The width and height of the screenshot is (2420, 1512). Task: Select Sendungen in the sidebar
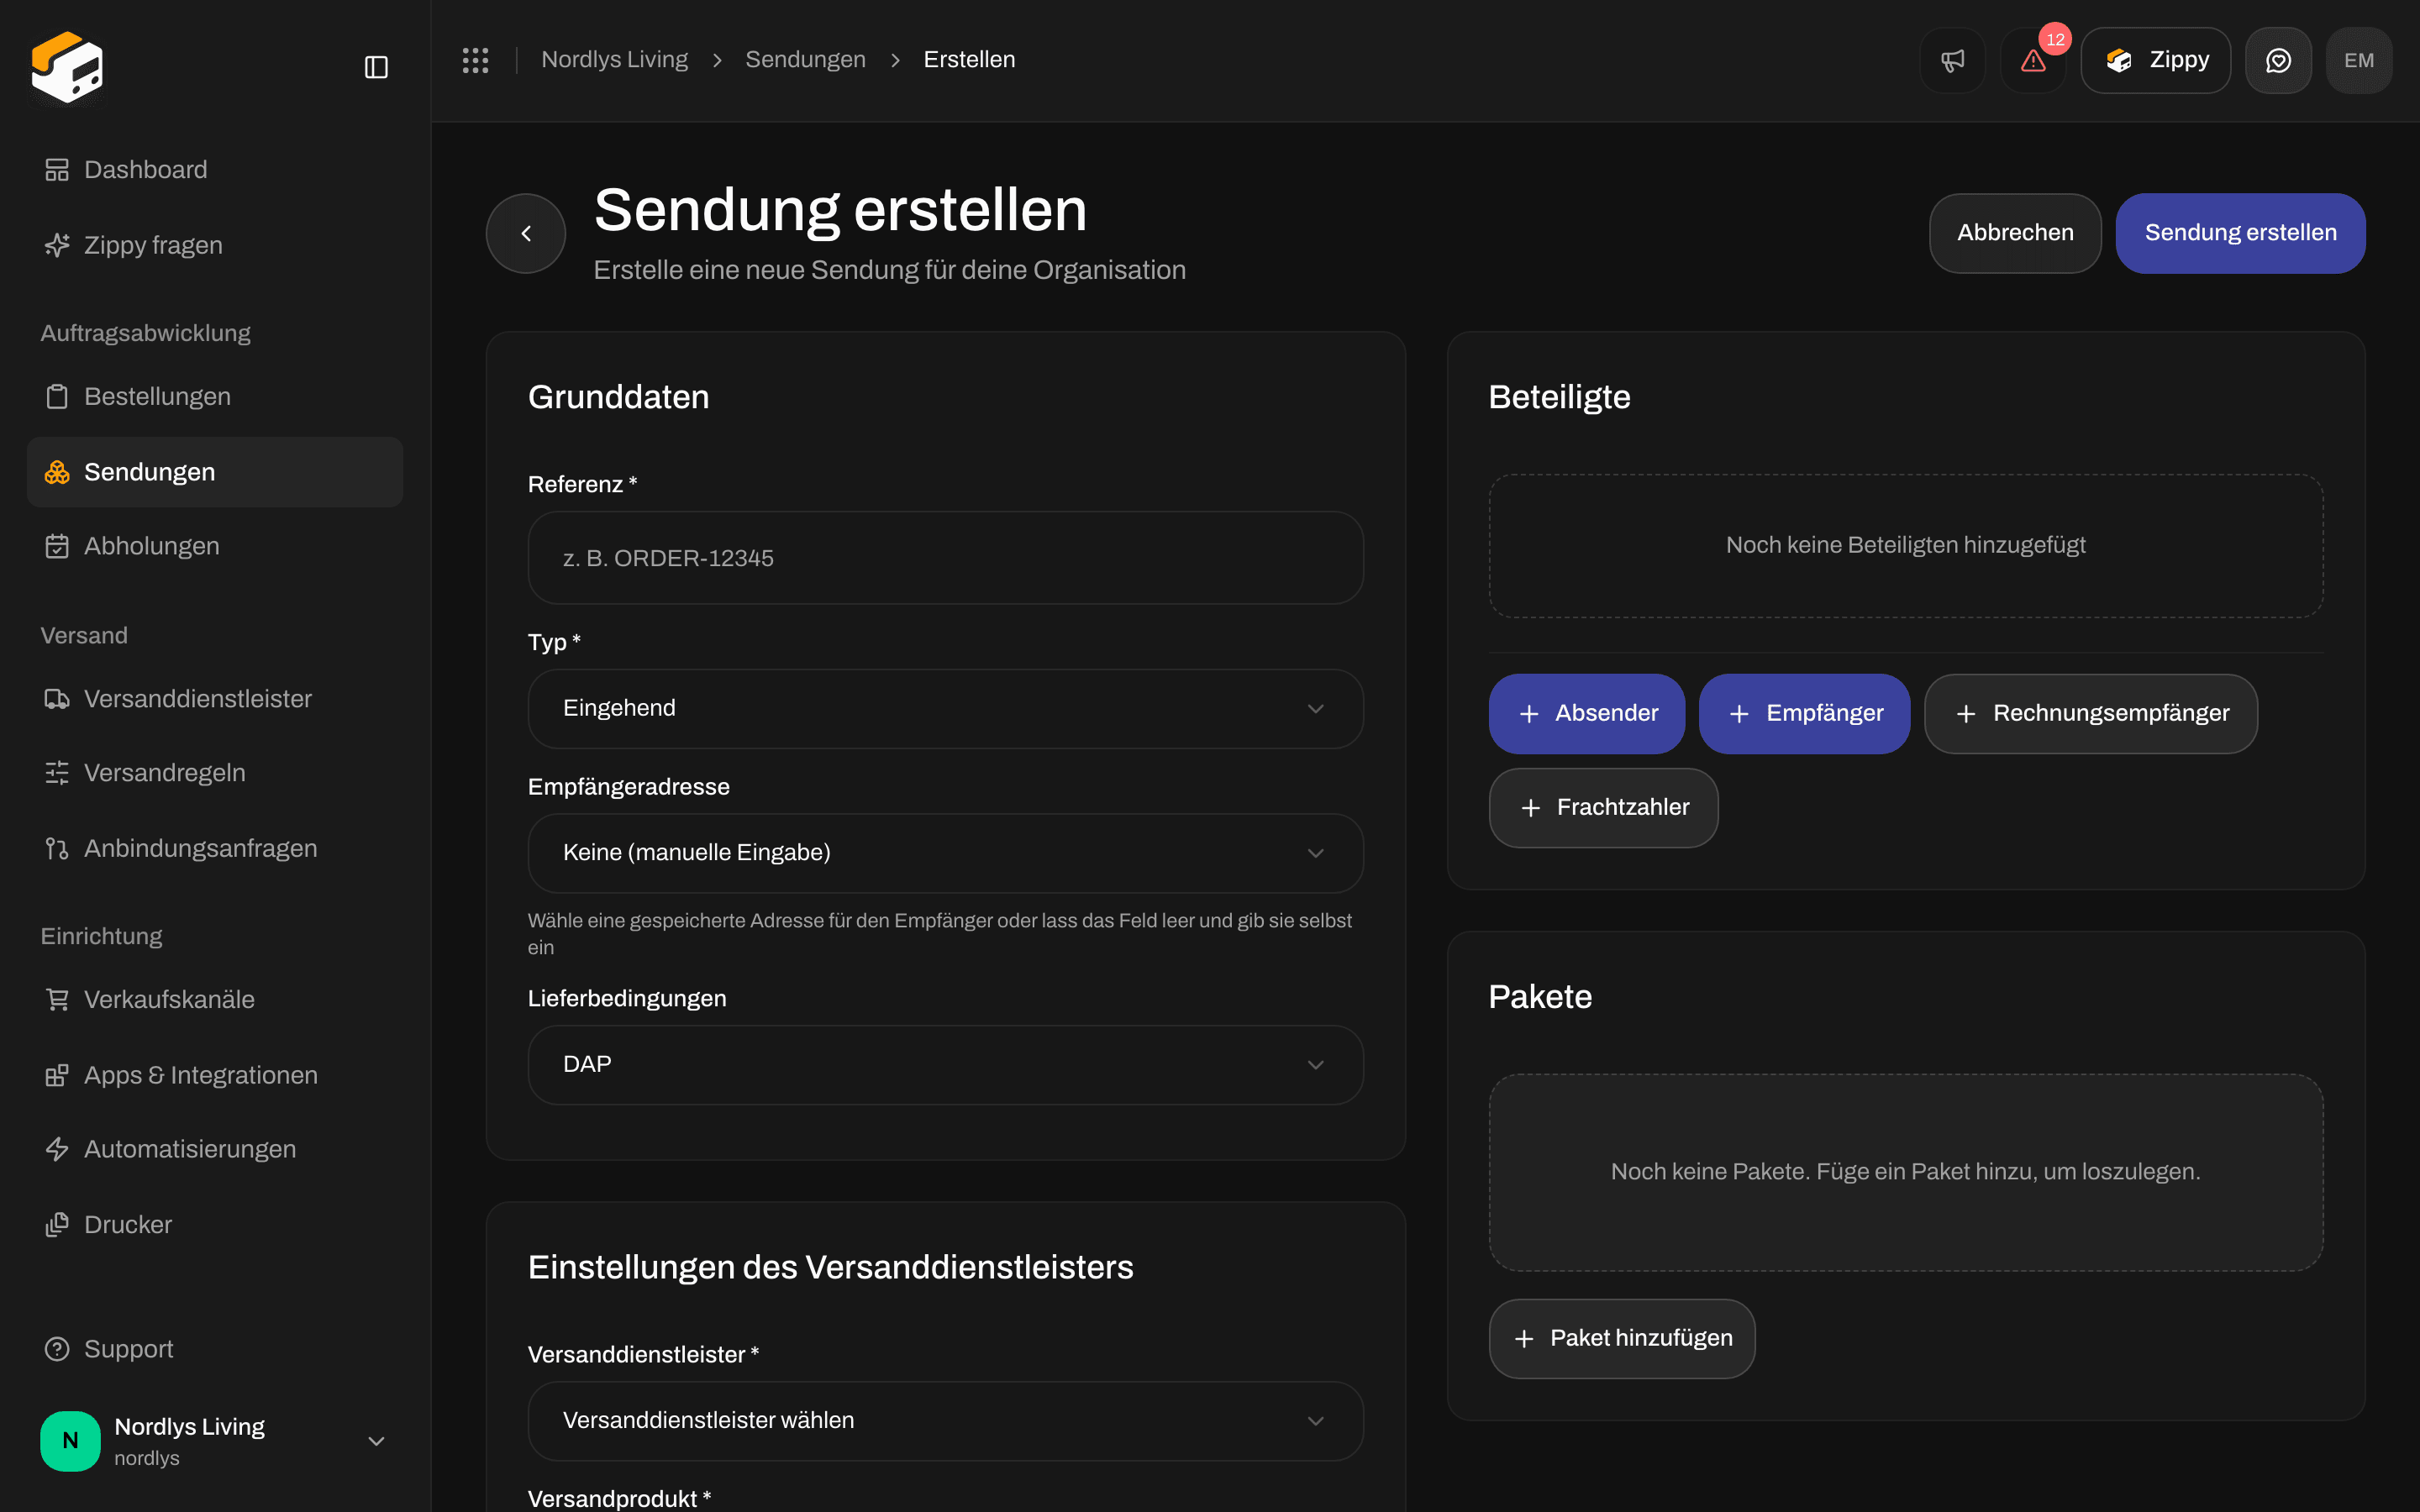point(215,472)
